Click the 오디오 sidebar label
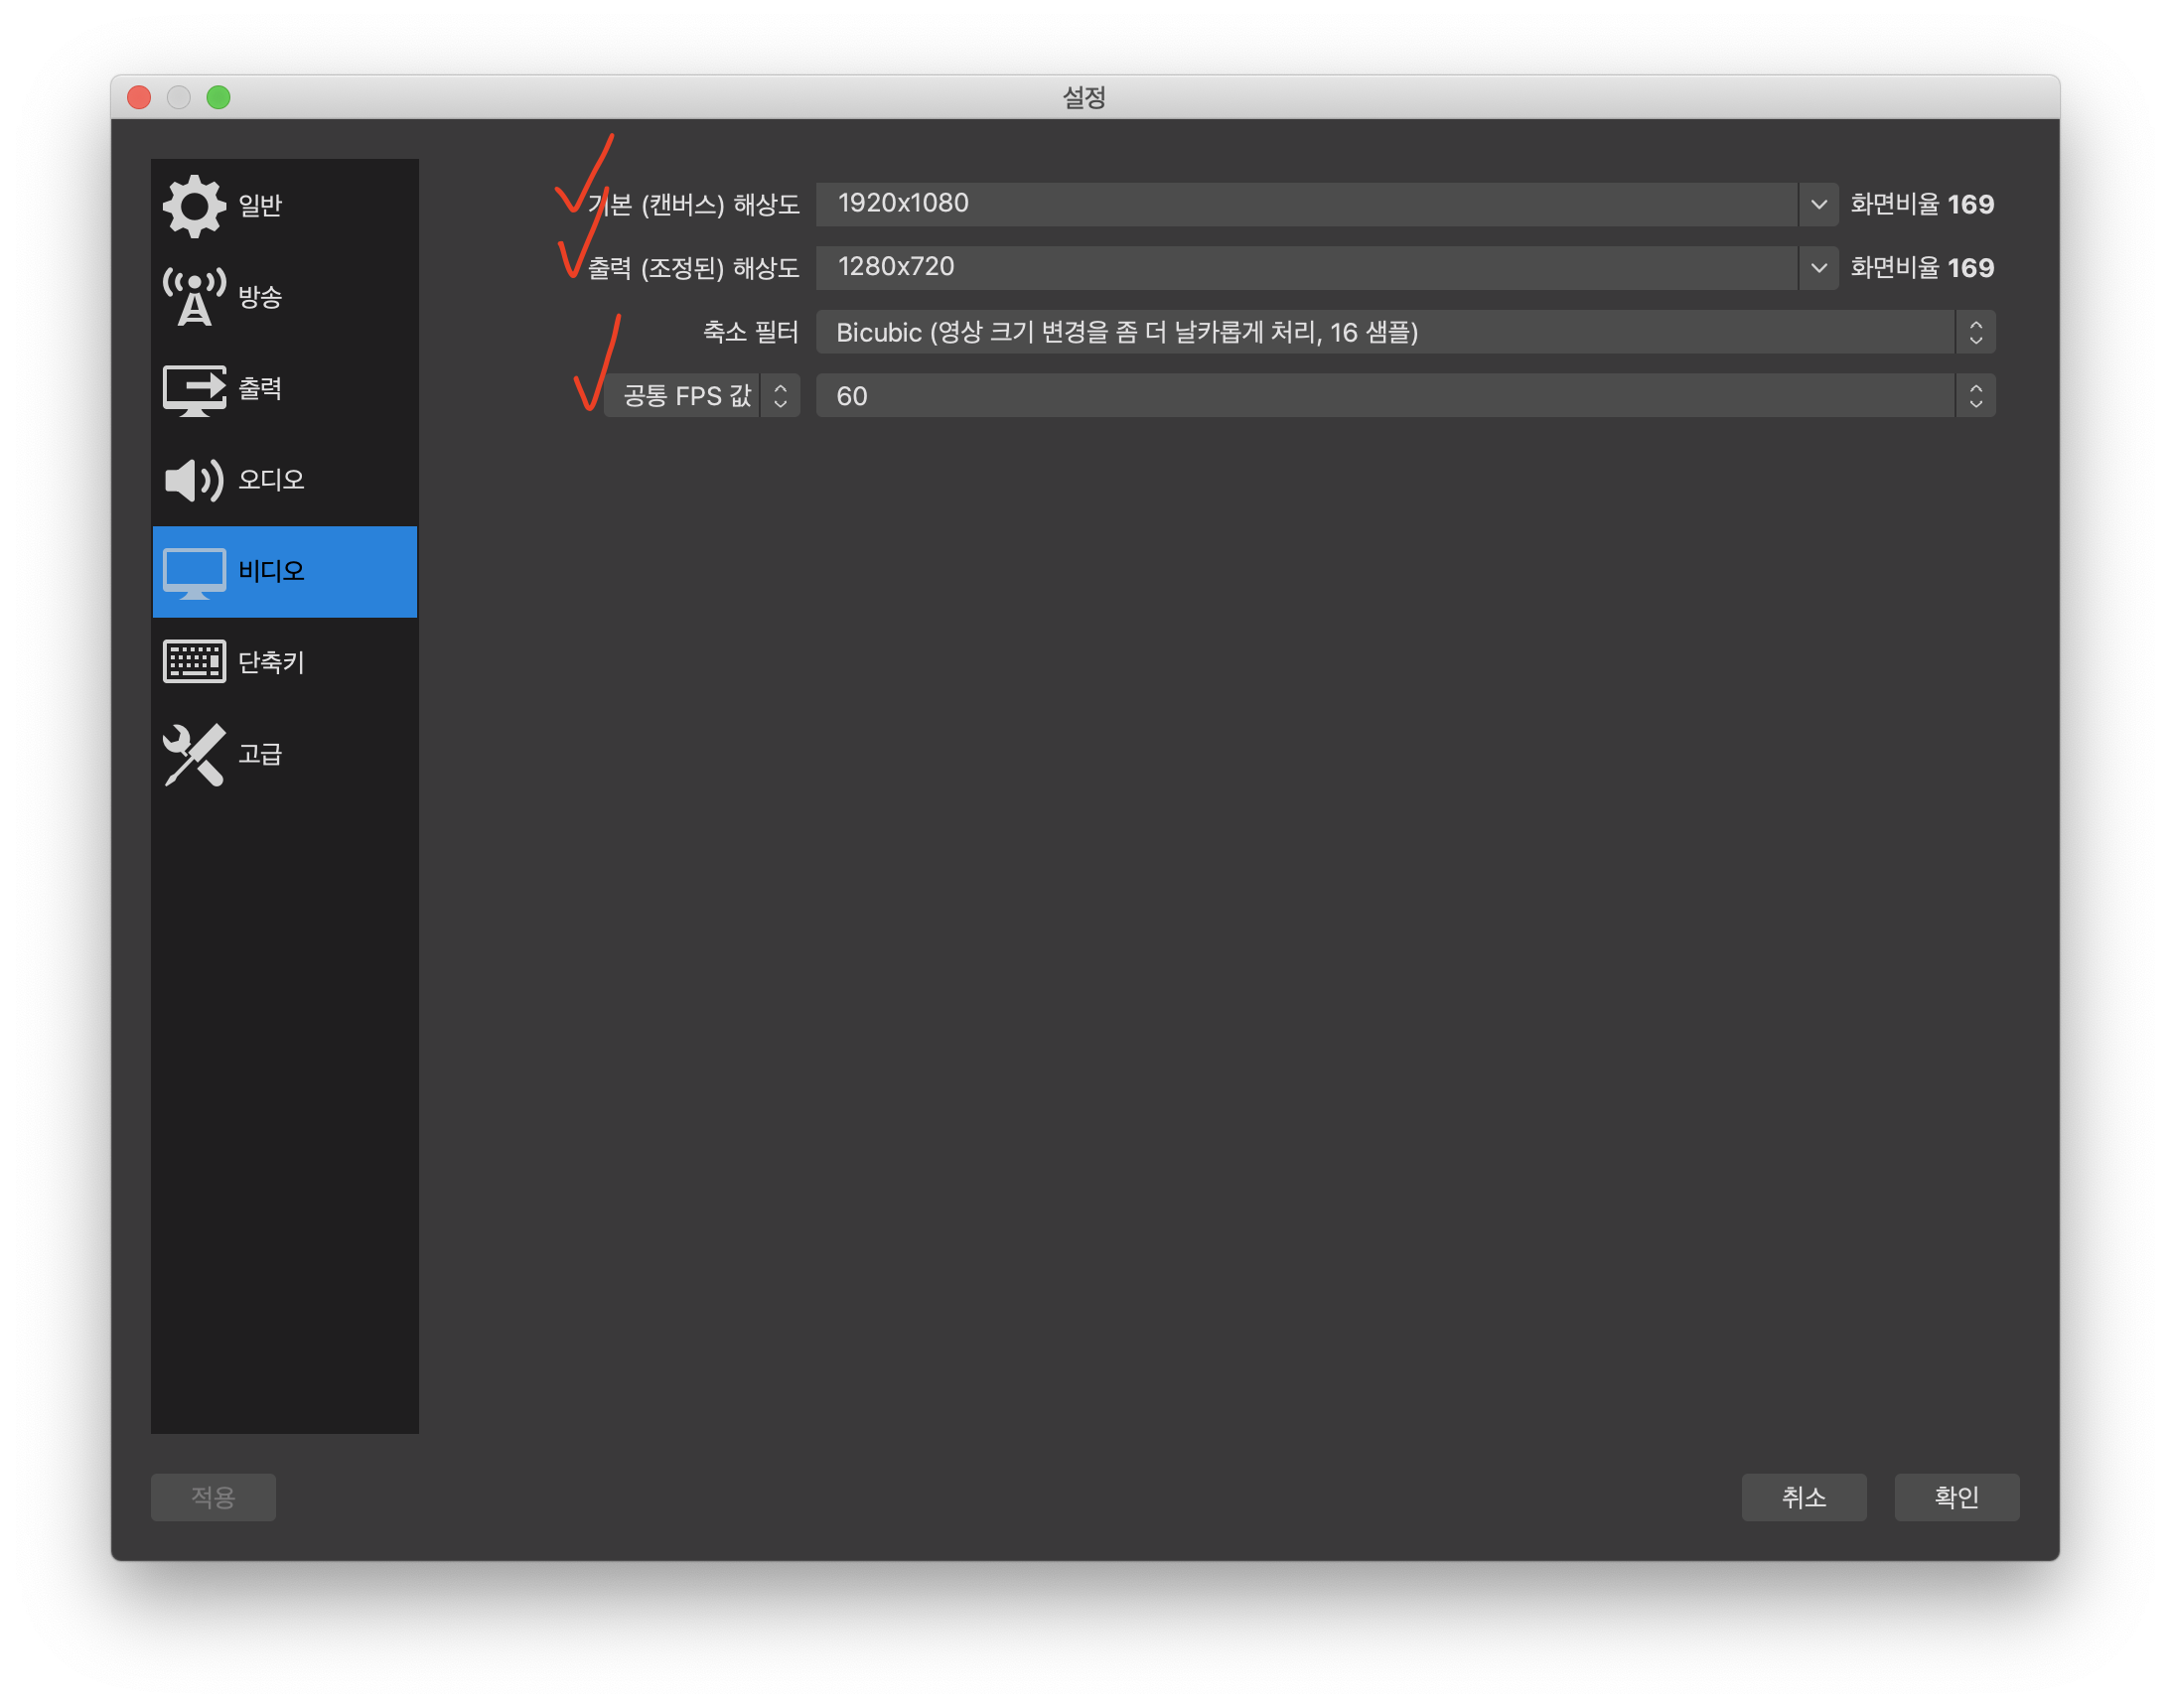2171x1708 pixels. tap(271, 480)
